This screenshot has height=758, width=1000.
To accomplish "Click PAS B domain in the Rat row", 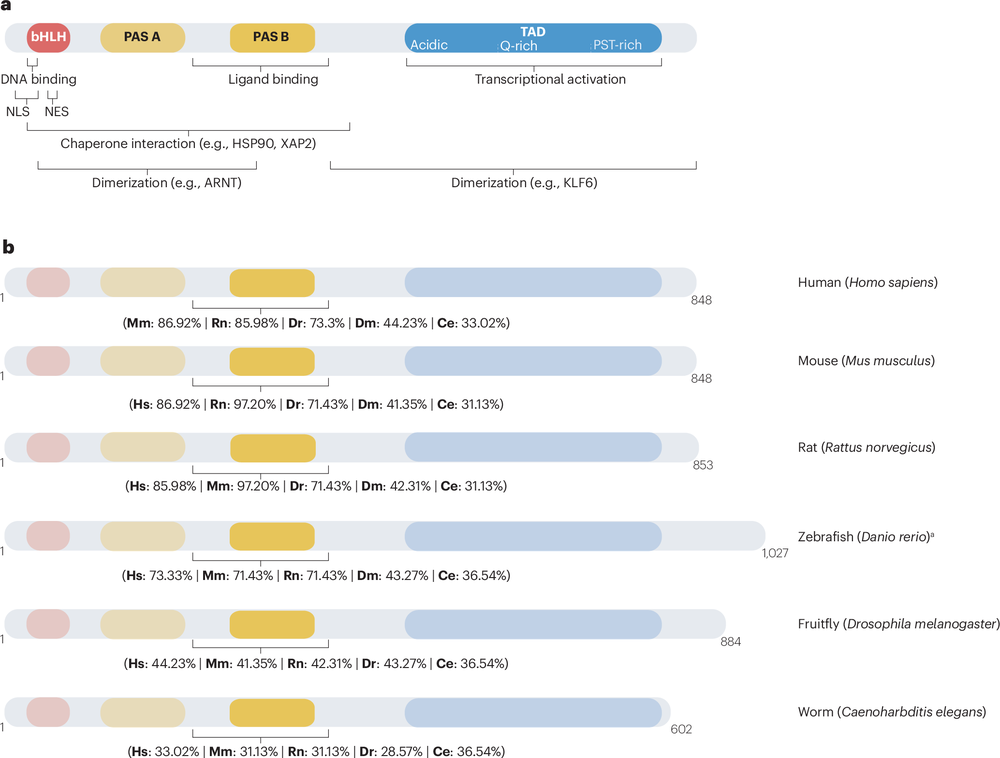I will 272,447.
